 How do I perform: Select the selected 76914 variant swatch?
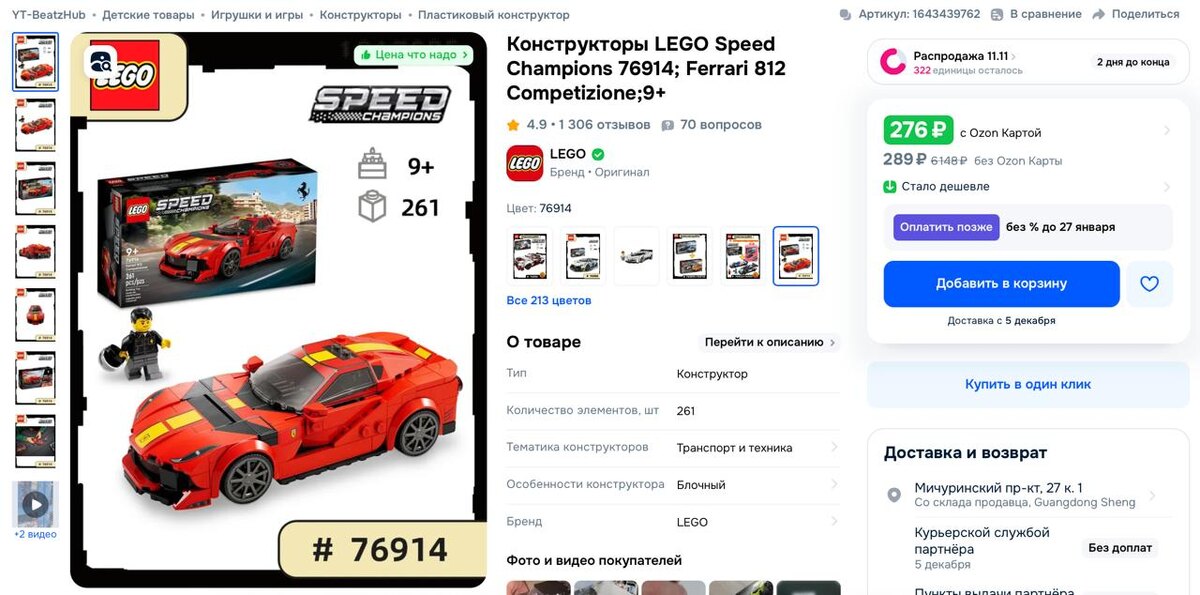click(x=796, y=256)
